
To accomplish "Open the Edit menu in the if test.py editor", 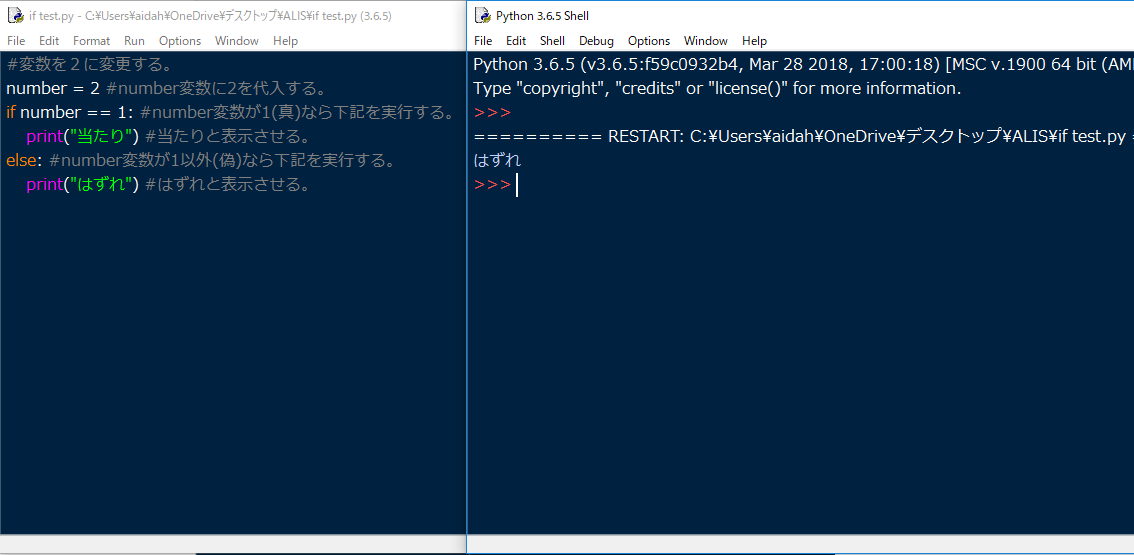I will coord(49,41).
